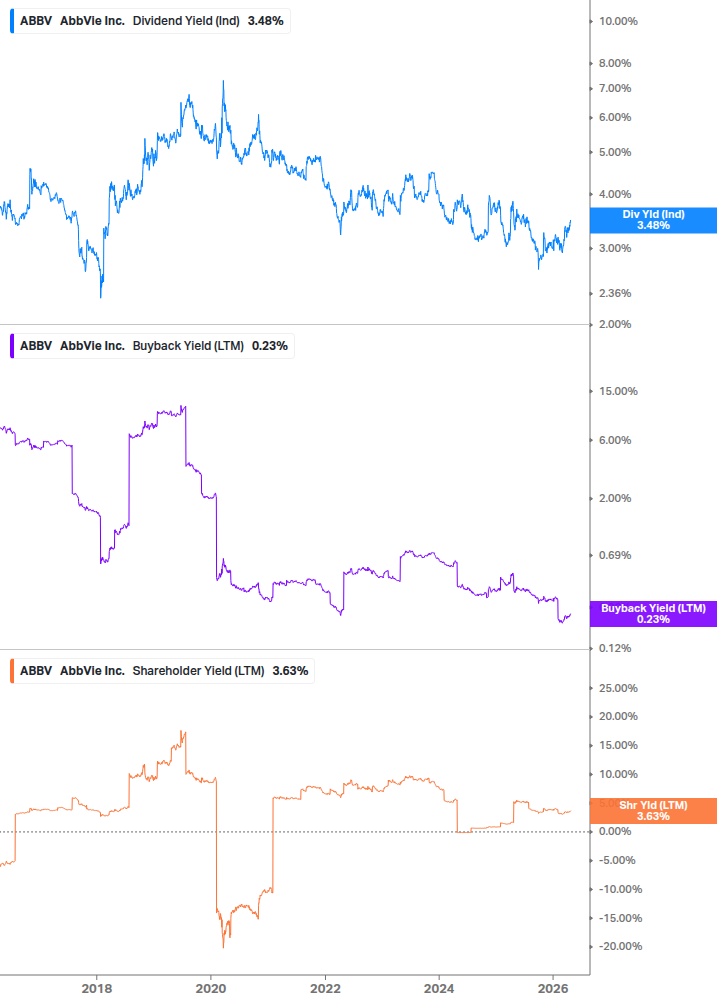
Task: Click the orange Shr Yld (LTM) 3.63% tag
Action: tap(653, 811)
